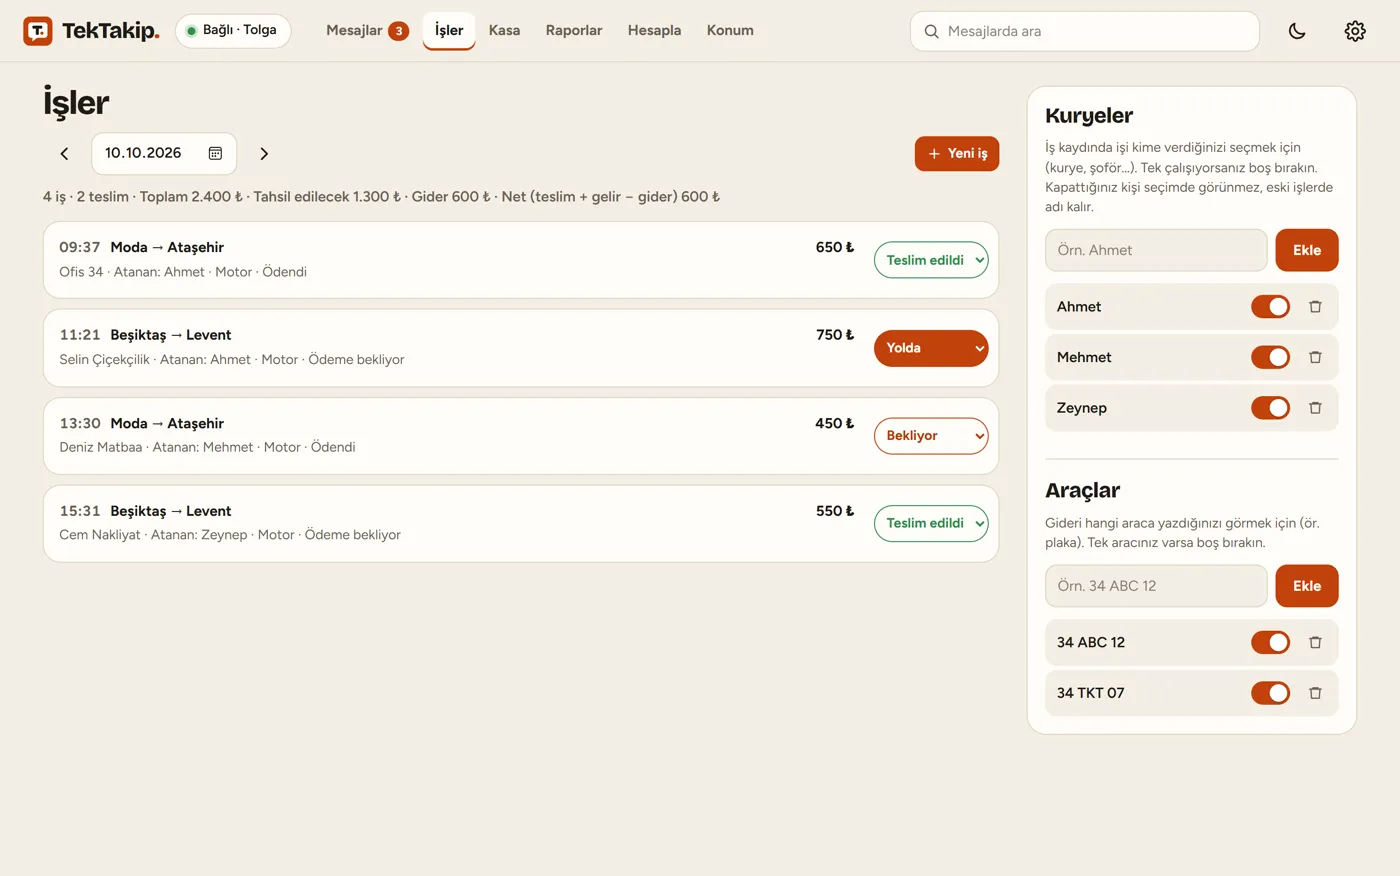This screenshot has height=876, width=1400.
Task: Click the unread badge showing 3
Action: (x=398, y=31)
